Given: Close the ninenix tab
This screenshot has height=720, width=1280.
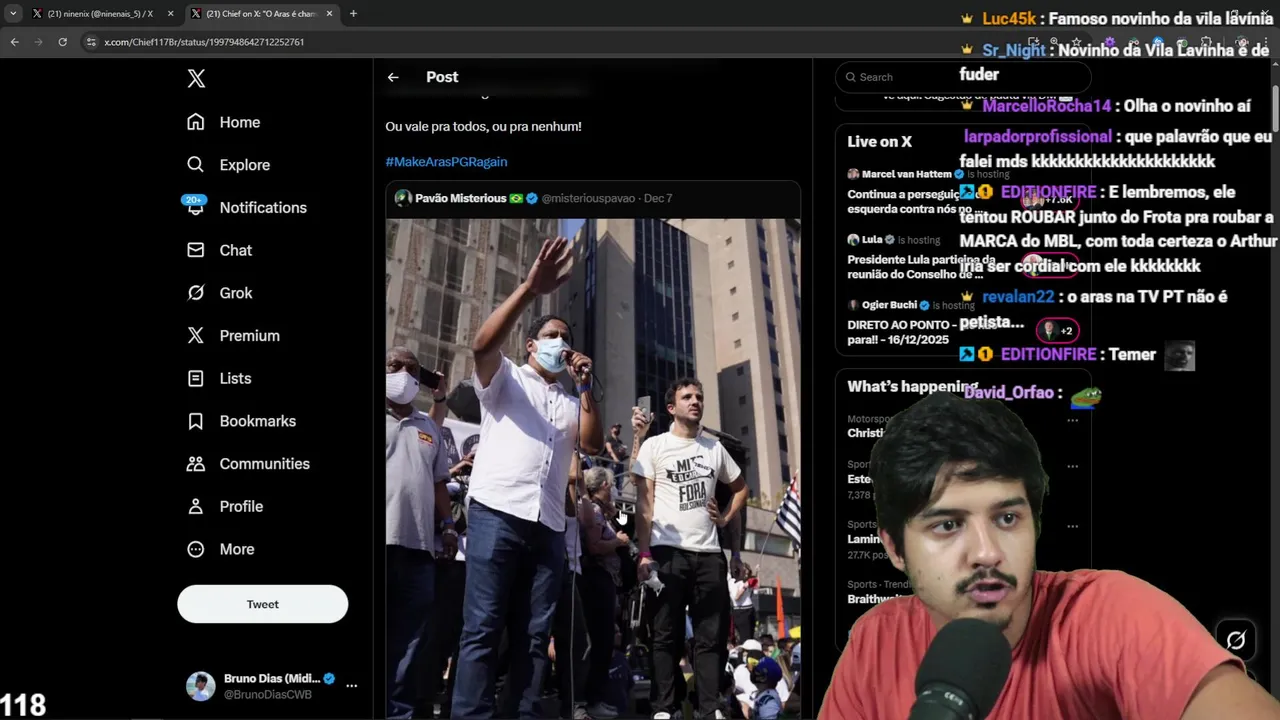Looking at the screenshot, I should [x=170, y=14].
